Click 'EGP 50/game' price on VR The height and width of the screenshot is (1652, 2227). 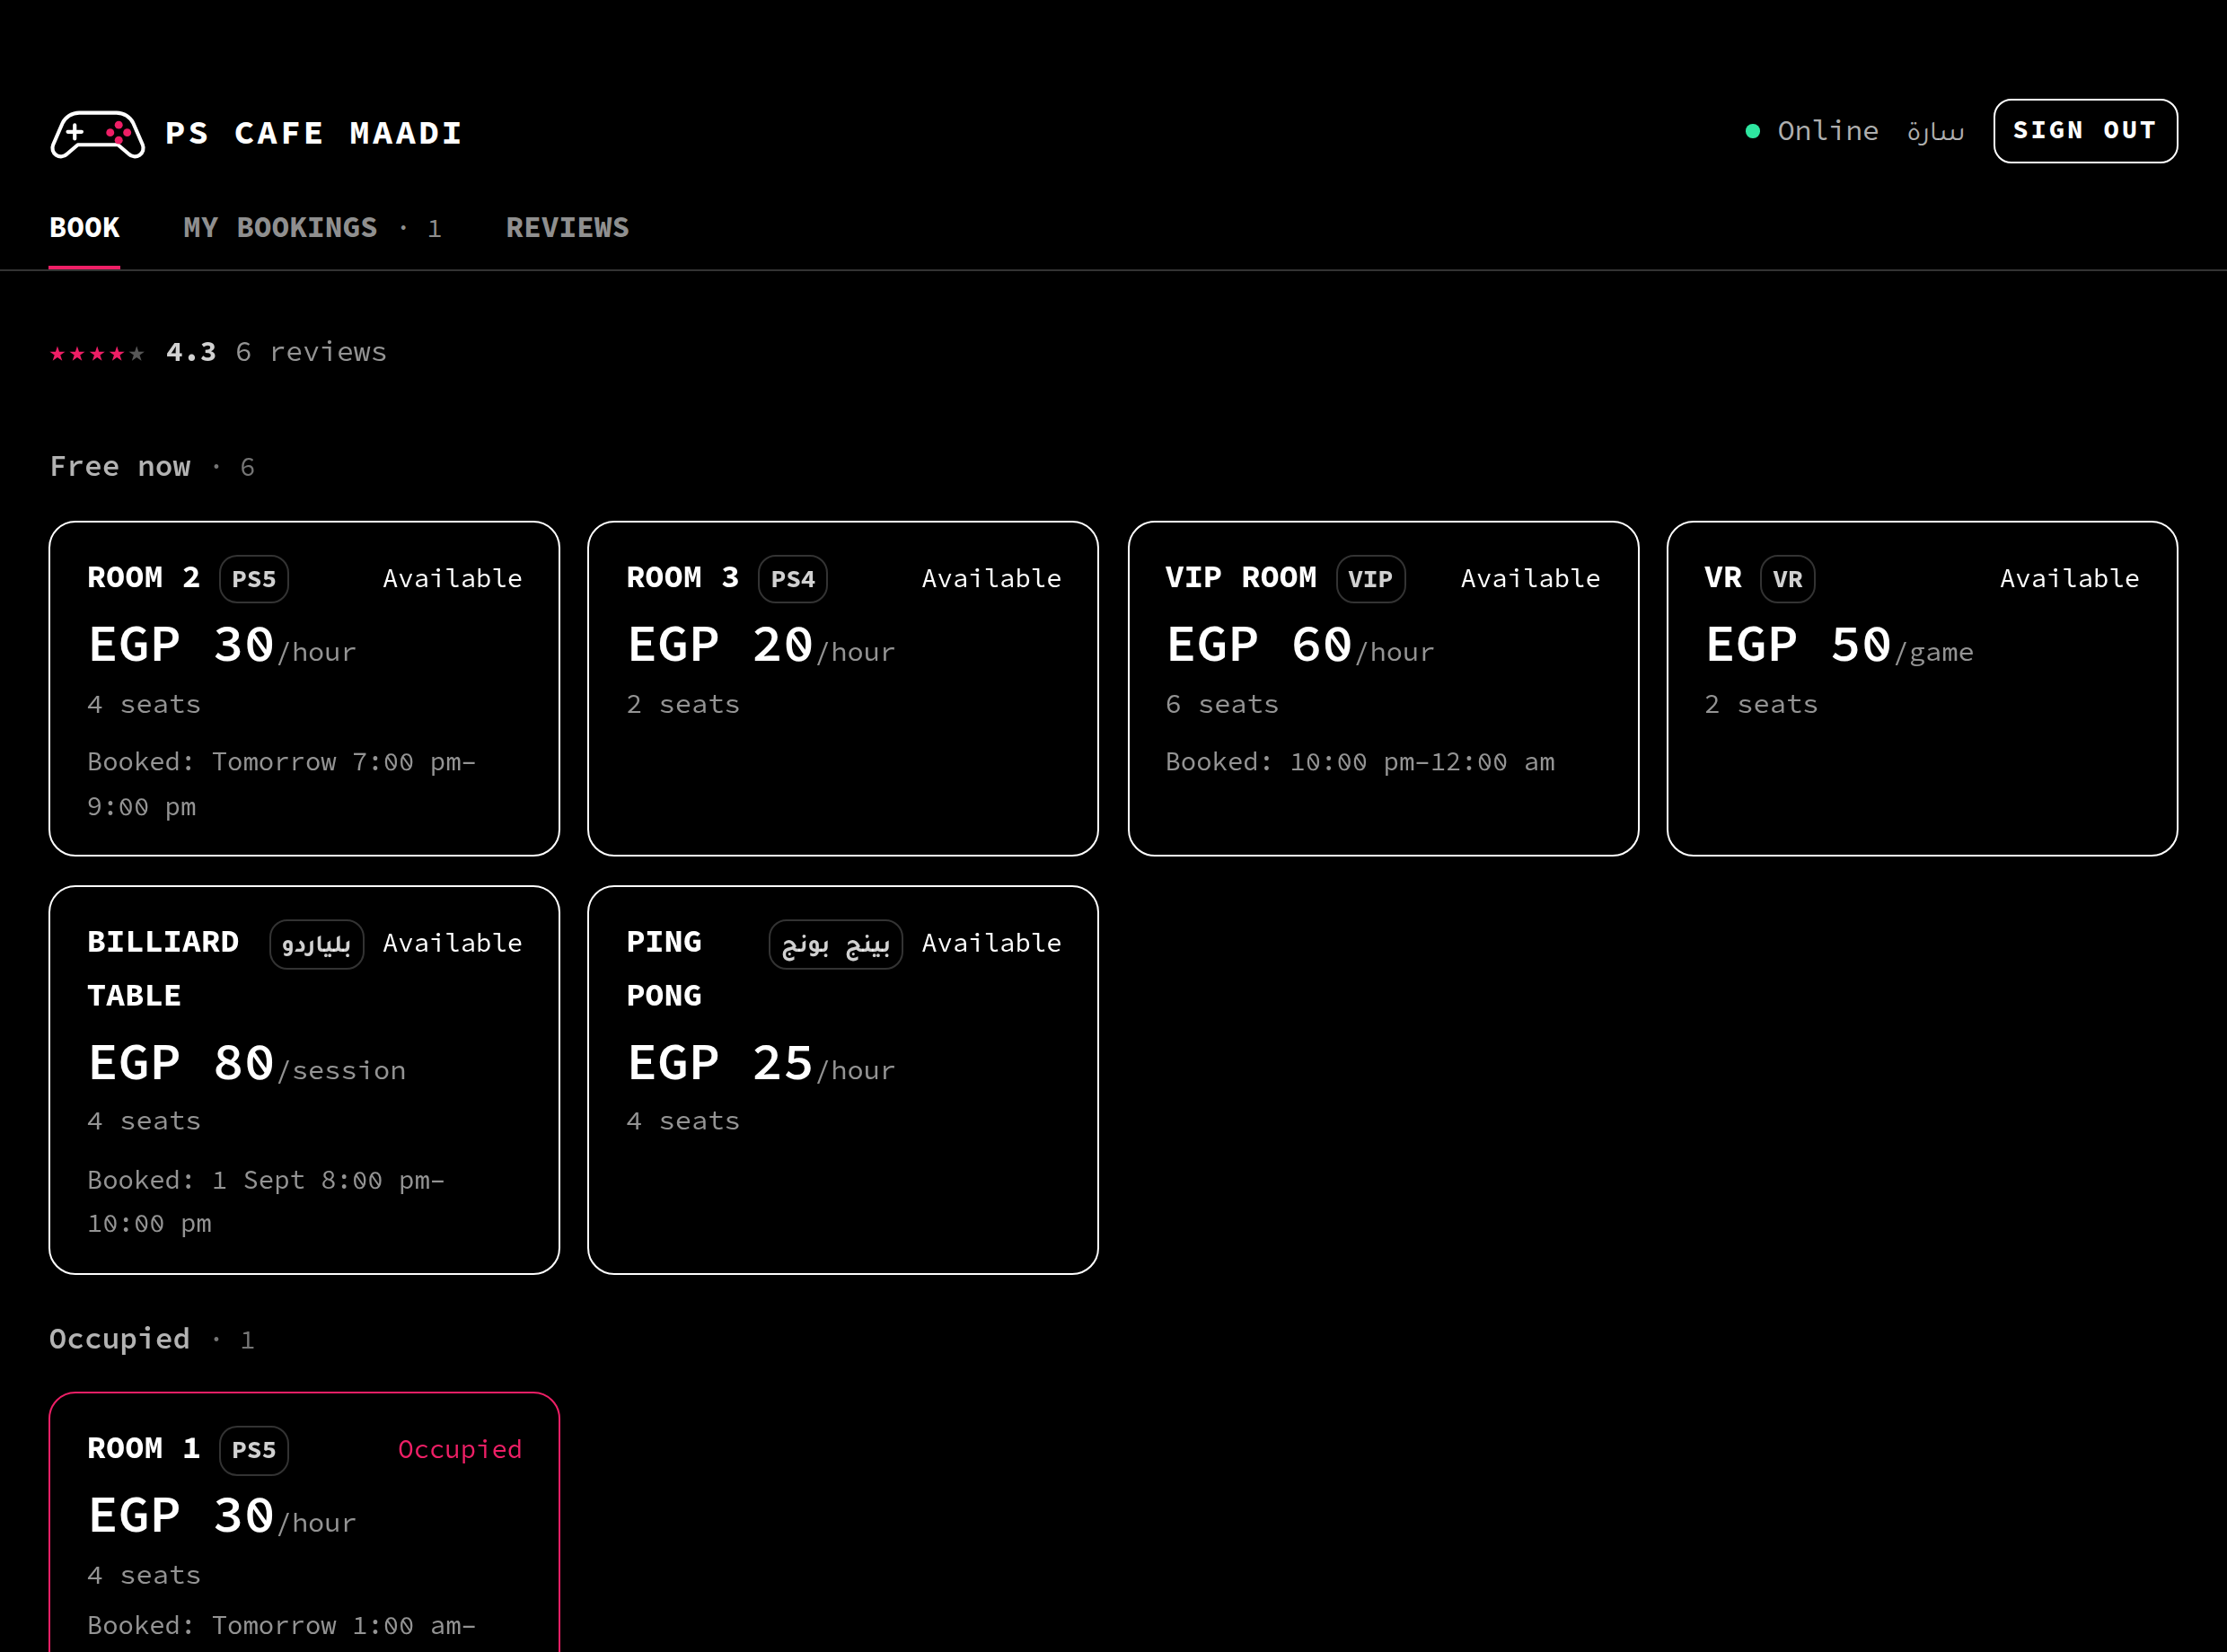[1839, 646]
